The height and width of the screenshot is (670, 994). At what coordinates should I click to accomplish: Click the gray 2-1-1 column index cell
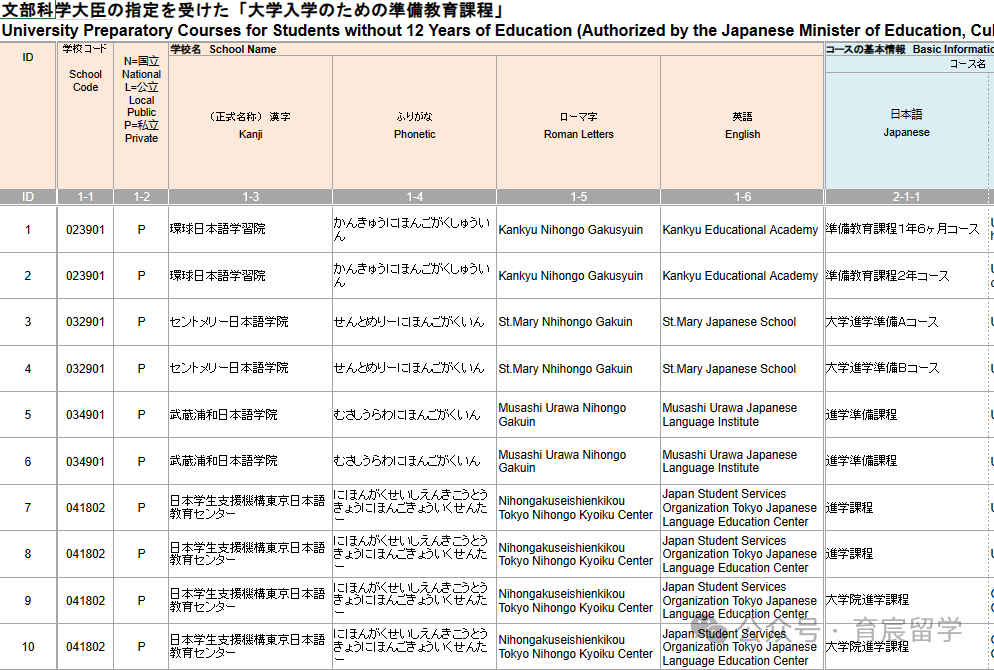[907, 196]
